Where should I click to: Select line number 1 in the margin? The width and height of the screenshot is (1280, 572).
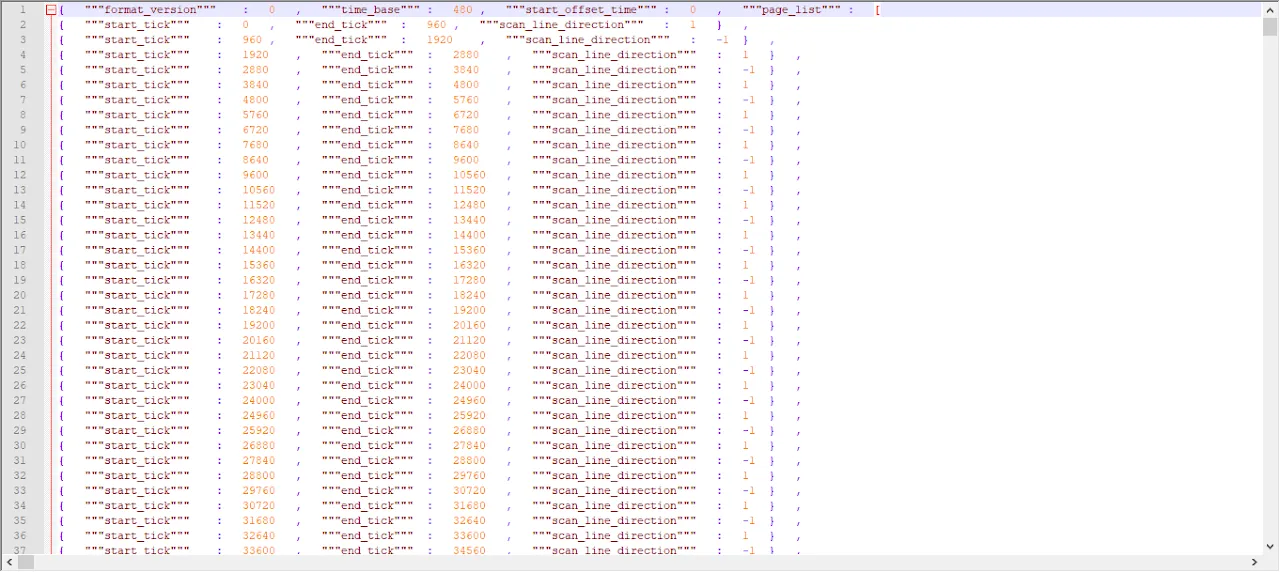[22, 10]
